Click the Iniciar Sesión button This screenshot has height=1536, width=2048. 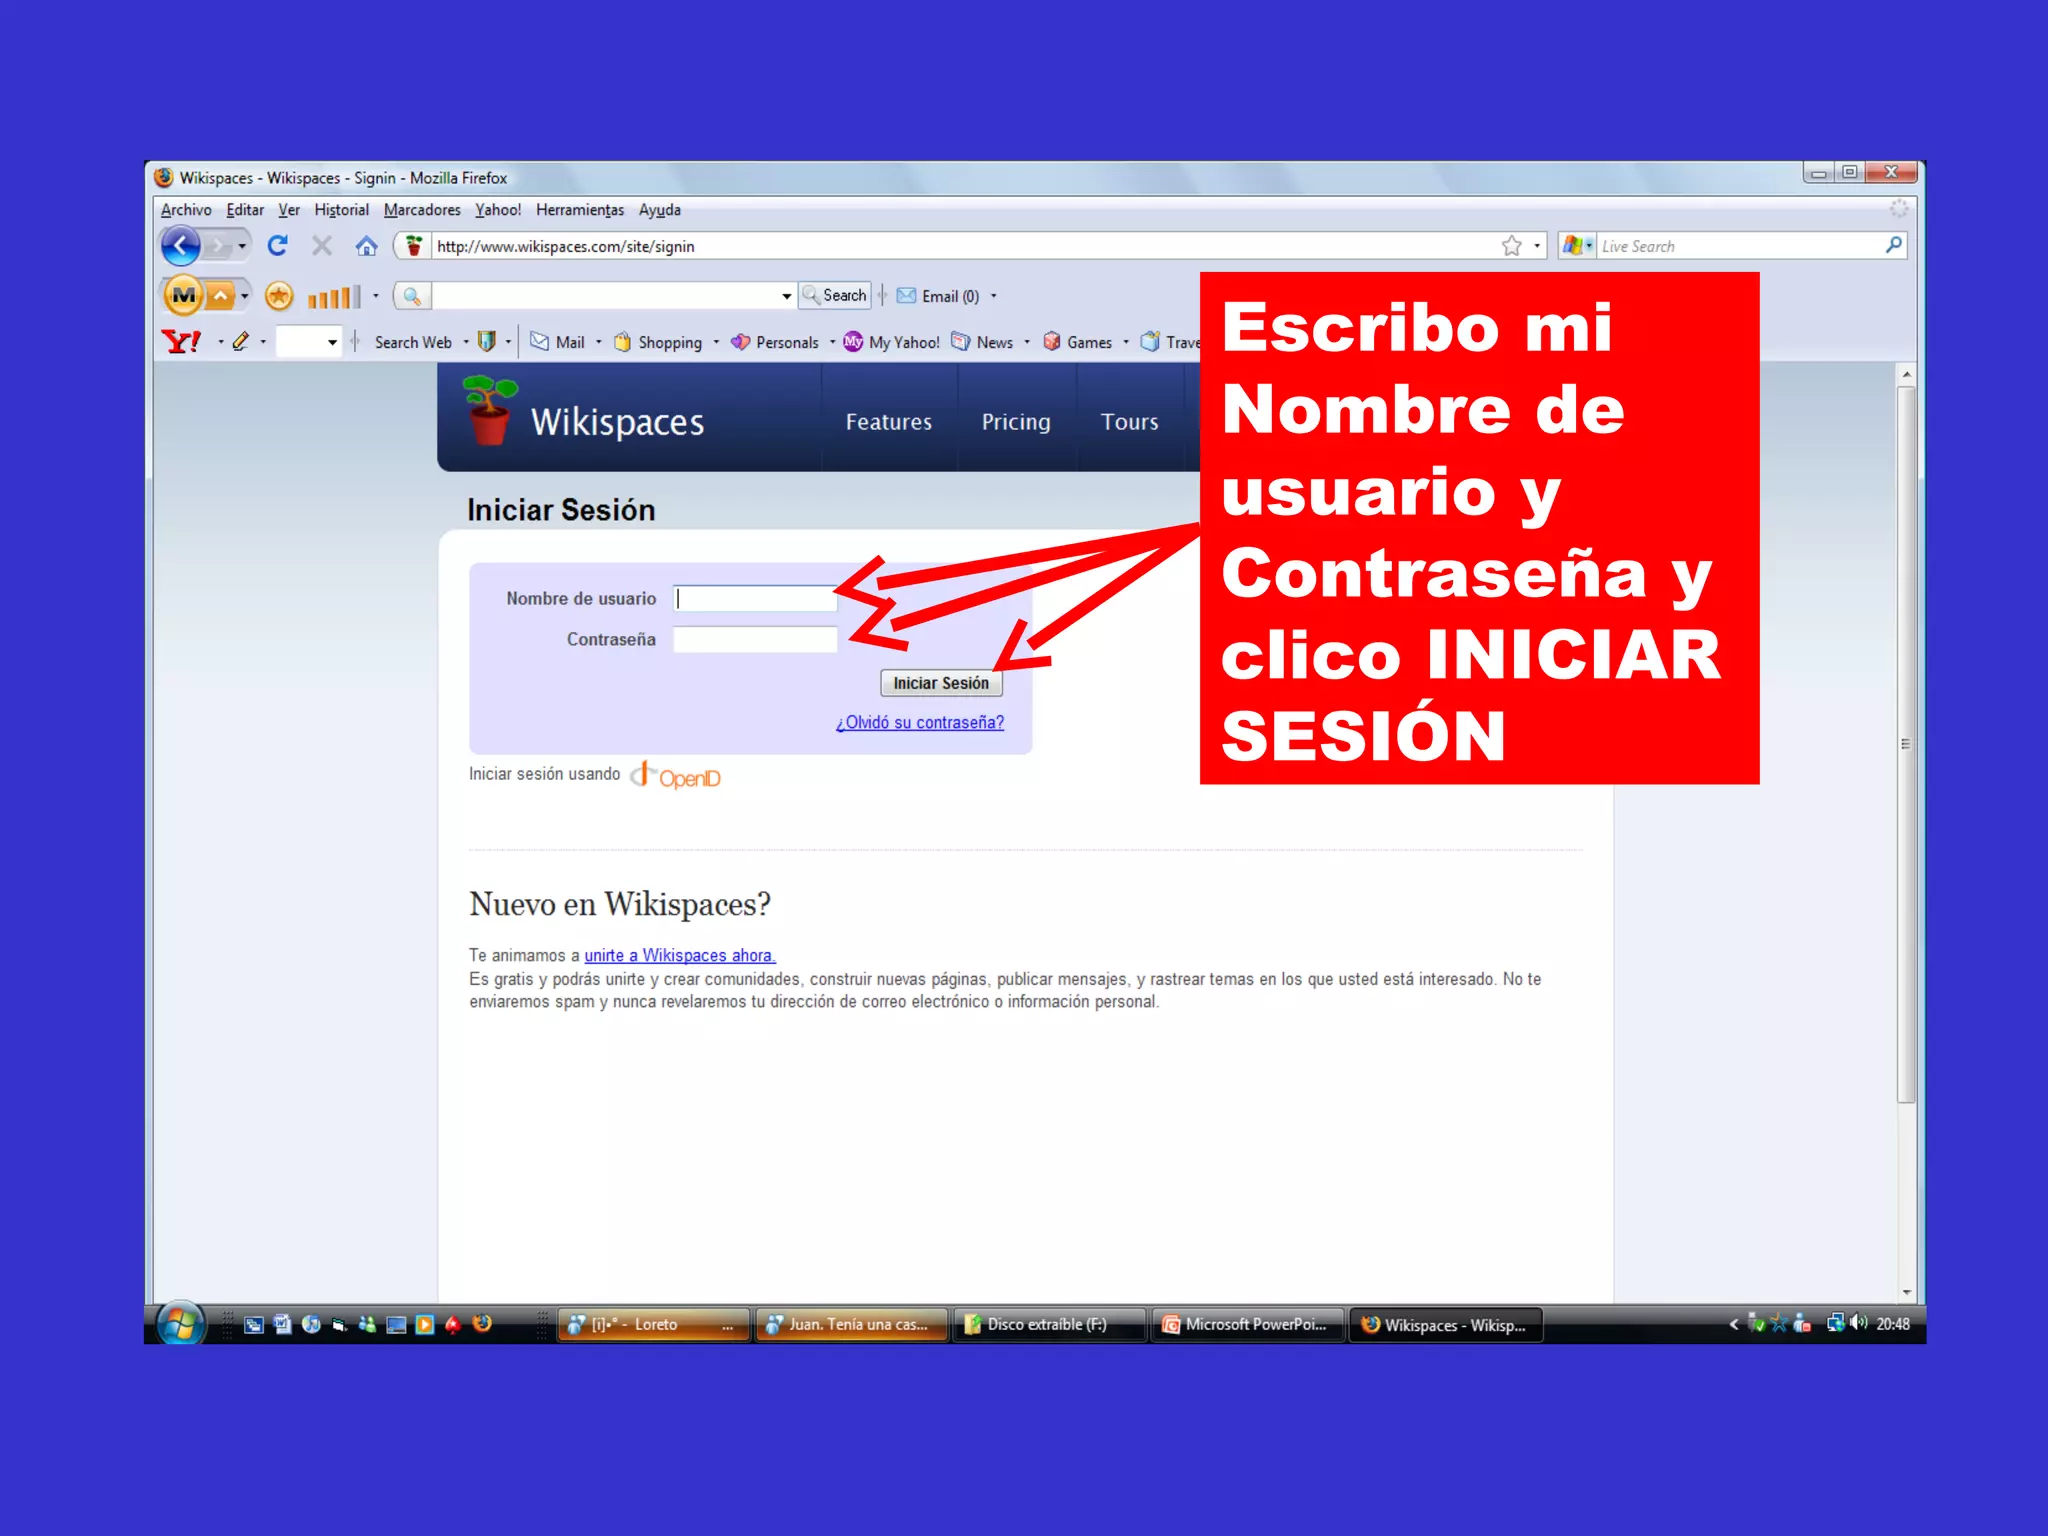coord(941,683)
